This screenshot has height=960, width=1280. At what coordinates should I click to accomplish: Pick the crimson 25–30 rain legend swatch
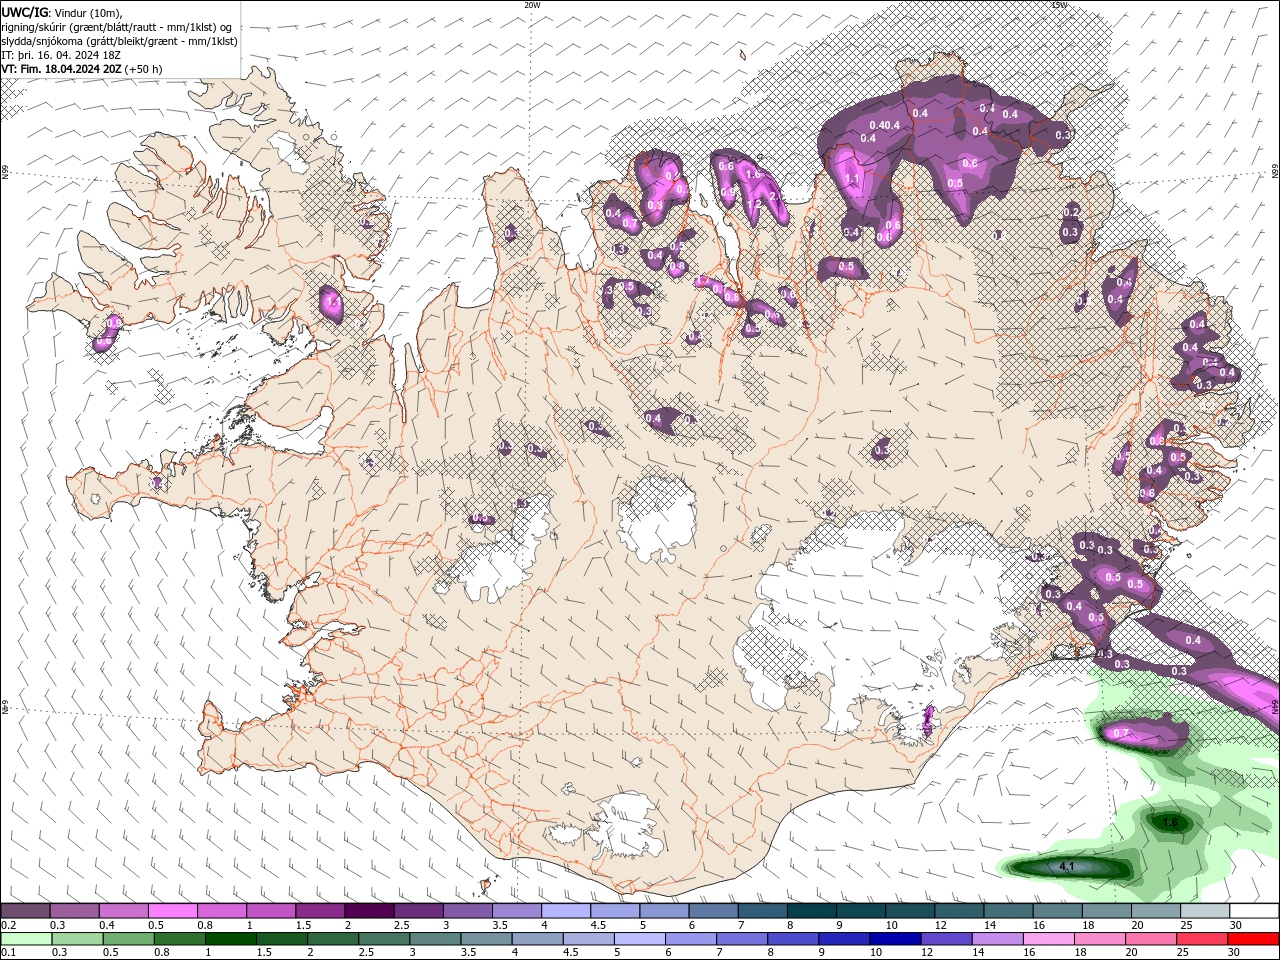[1202, 939]
